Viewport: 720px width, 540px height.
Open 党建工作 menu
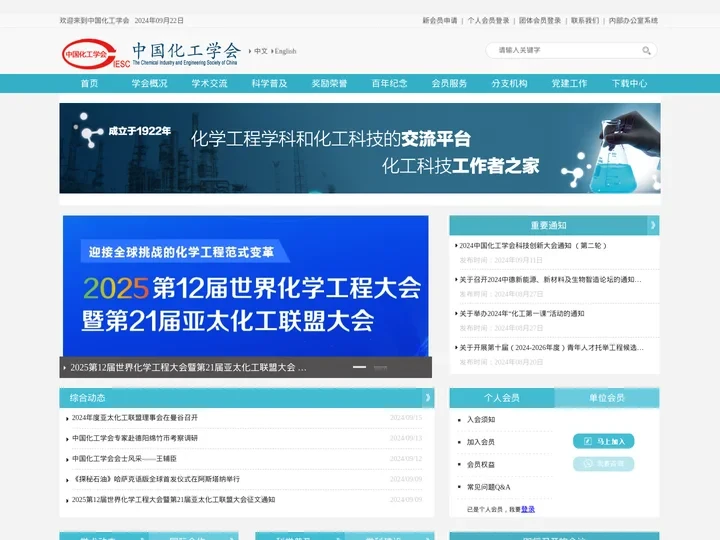pos(569,84)
